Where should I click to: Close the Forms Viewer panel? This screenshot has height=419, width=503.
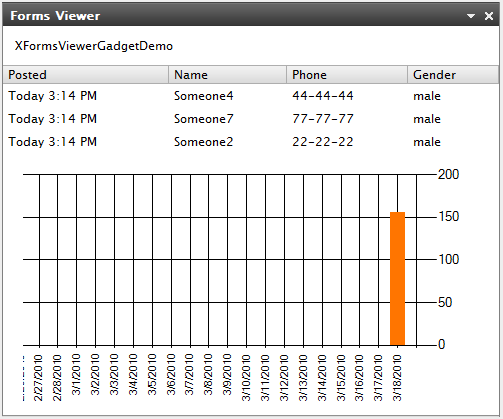(x=489, y=16)
